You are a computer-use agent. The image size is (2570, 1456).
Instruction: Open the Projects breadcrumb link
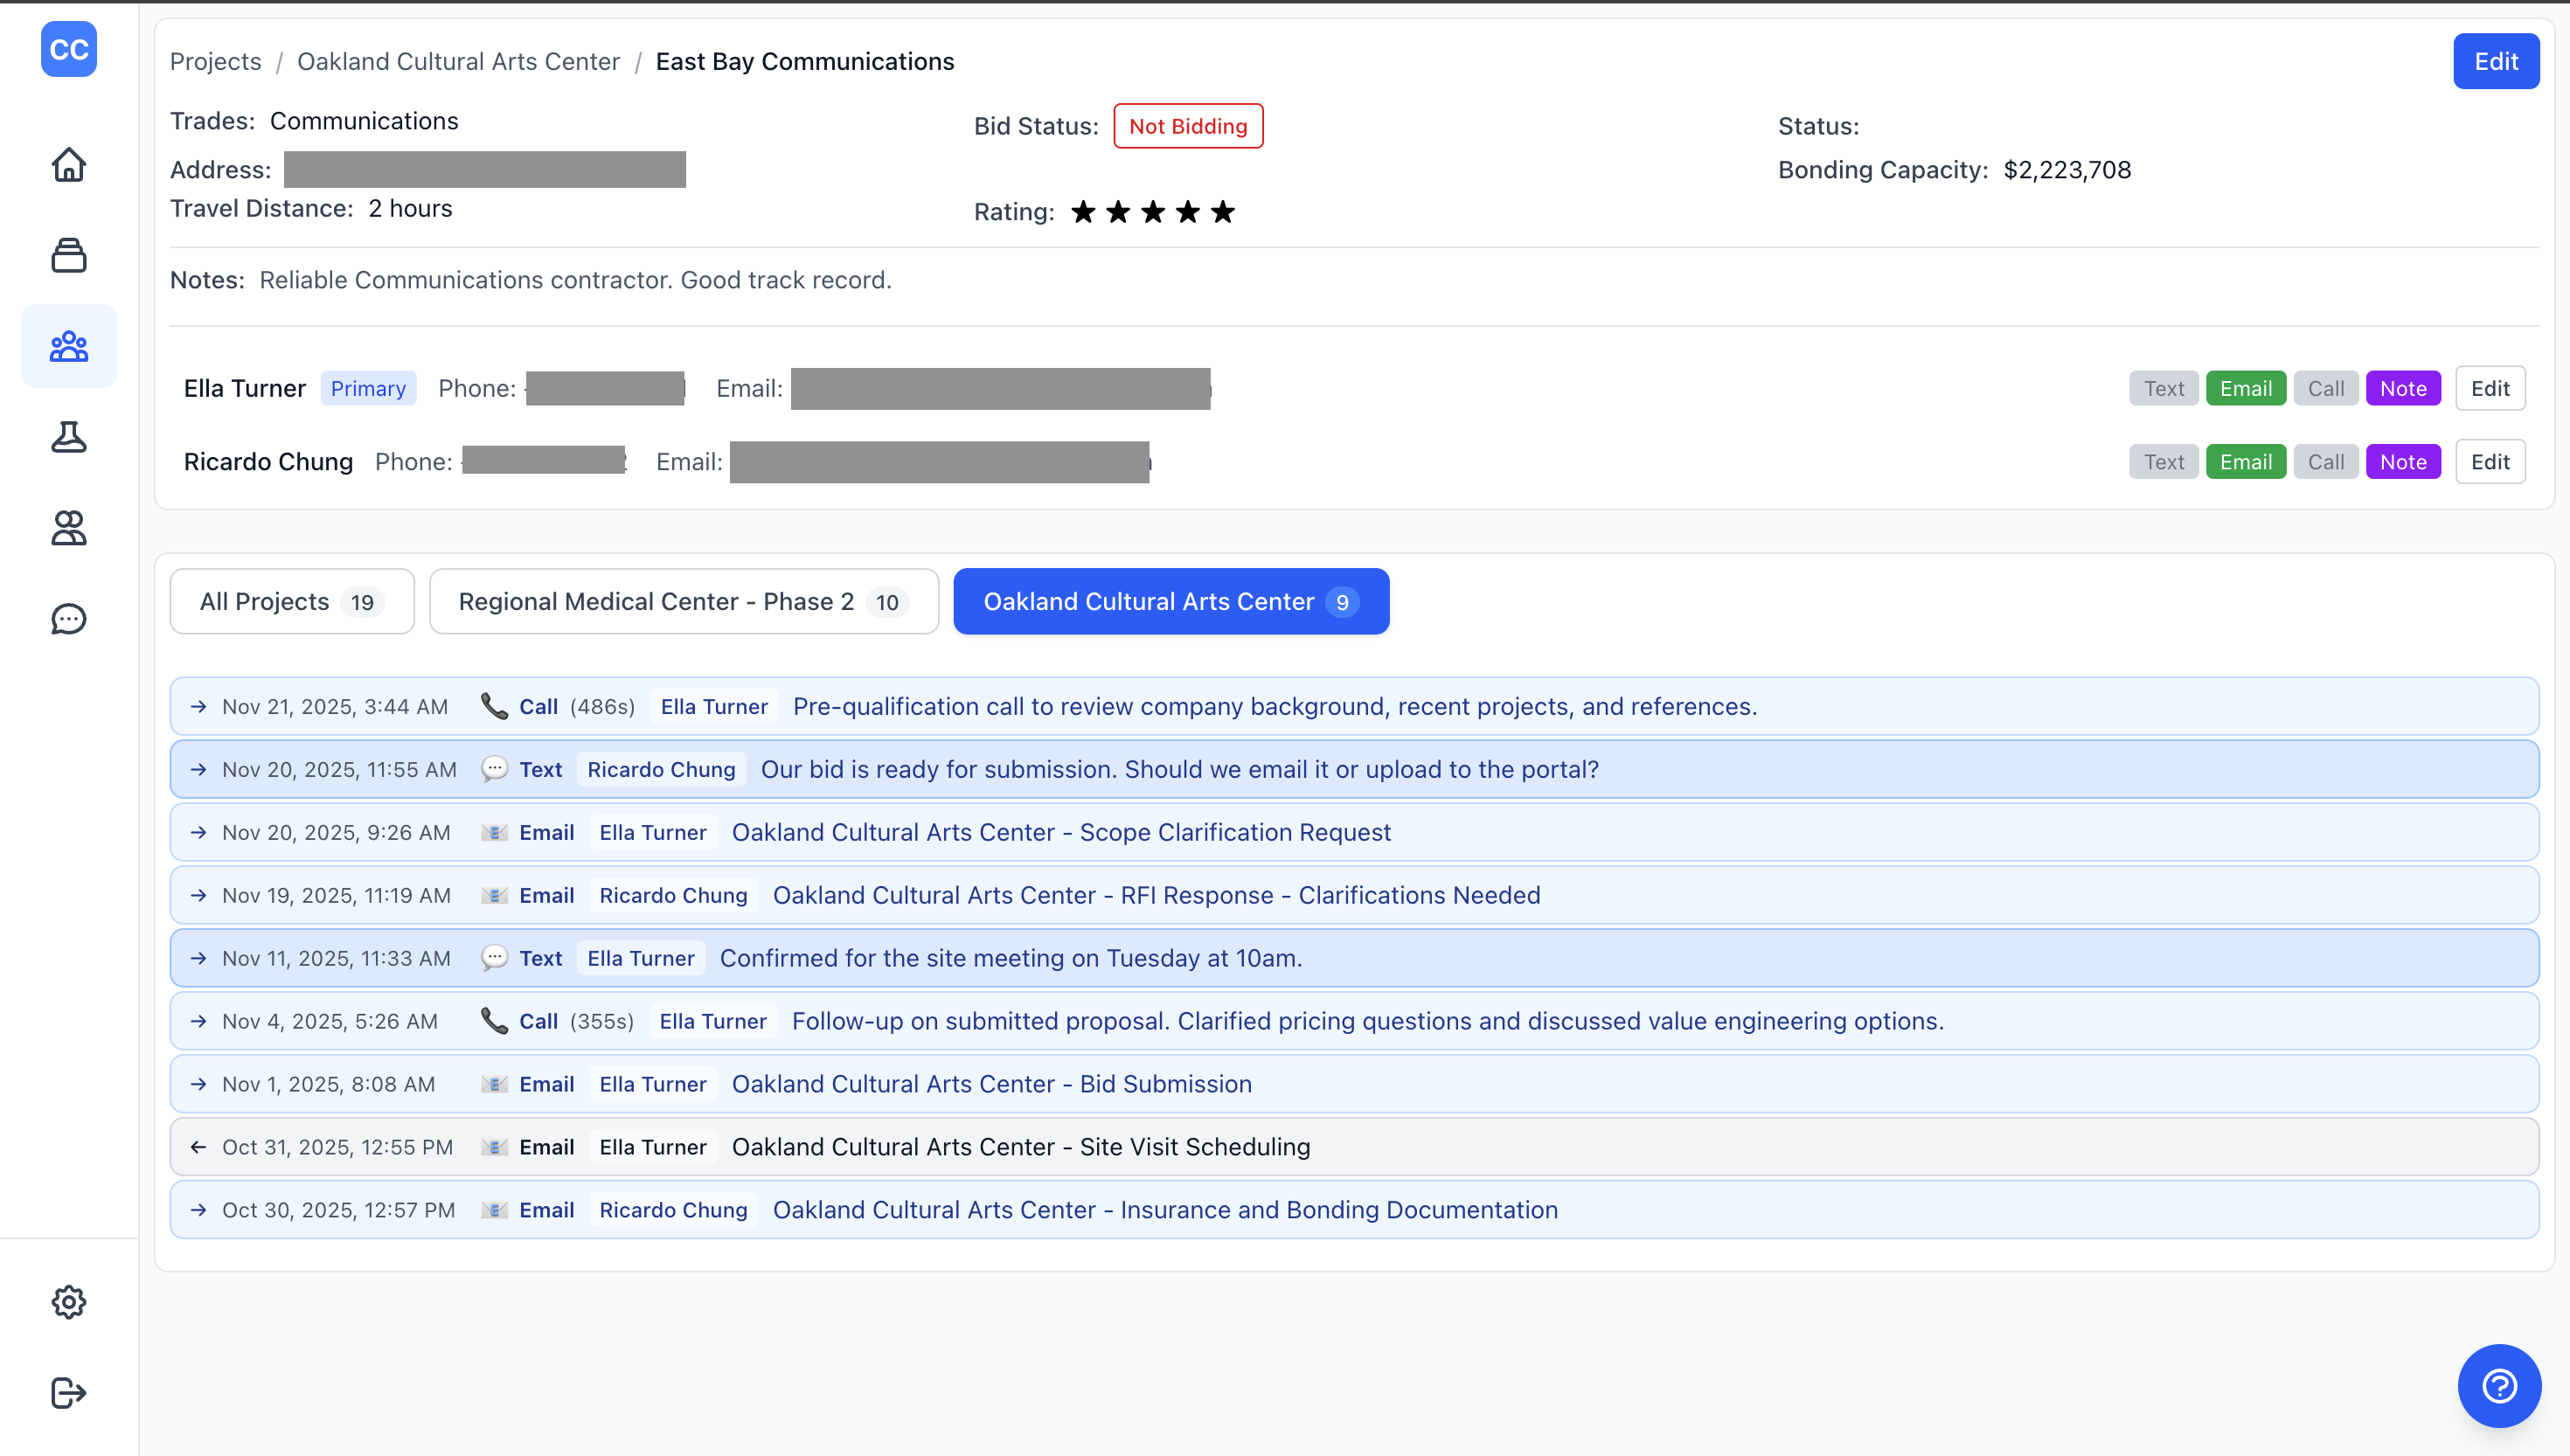coord(214,61)
